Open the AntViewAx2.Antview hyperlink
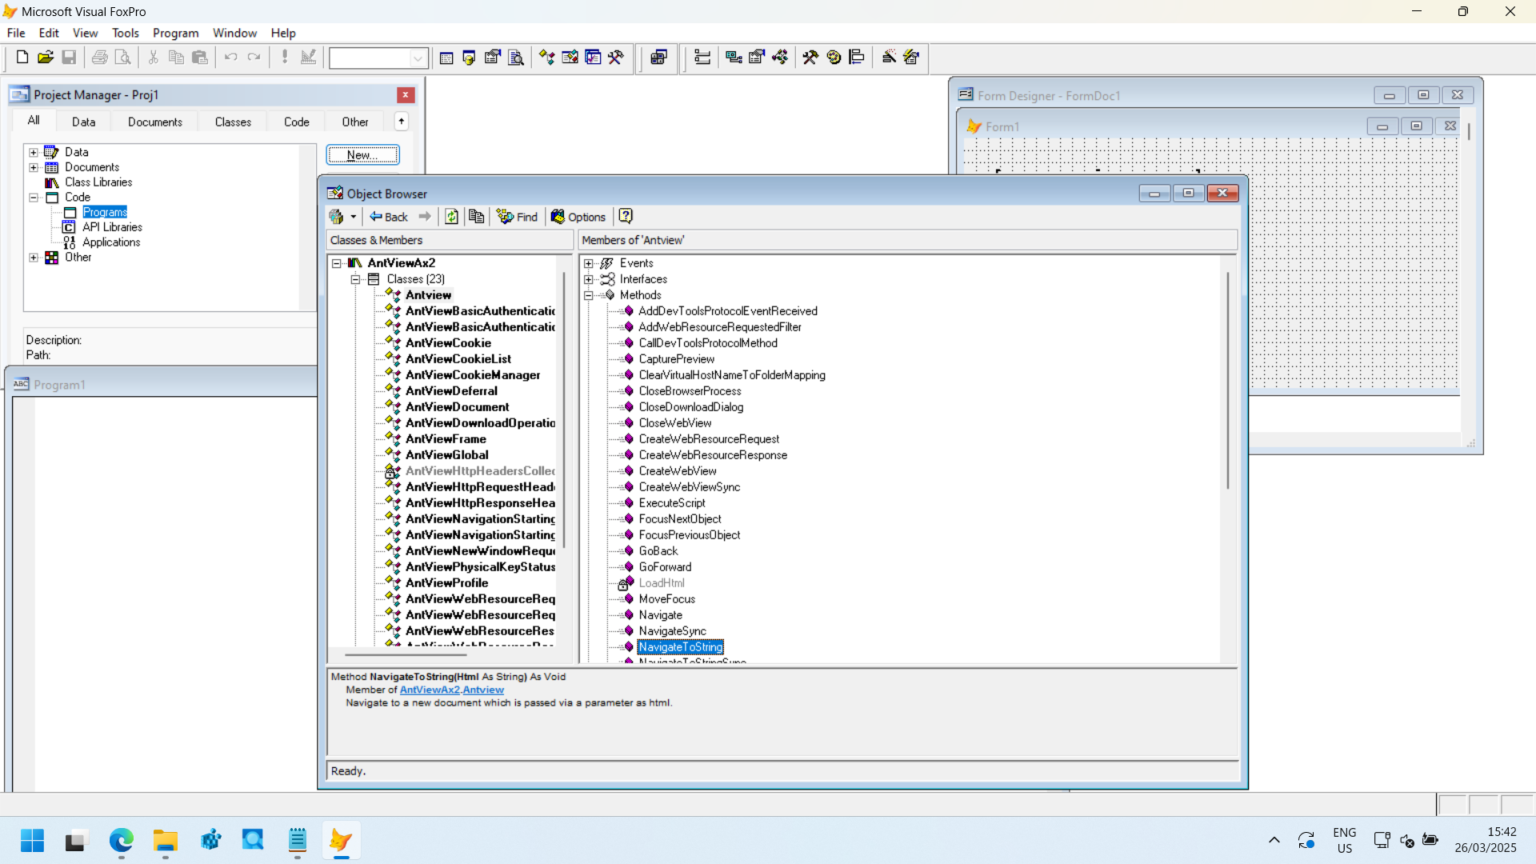Viewport: 1536px width, 864px height. pyautogui.click(x=452, y=689)
